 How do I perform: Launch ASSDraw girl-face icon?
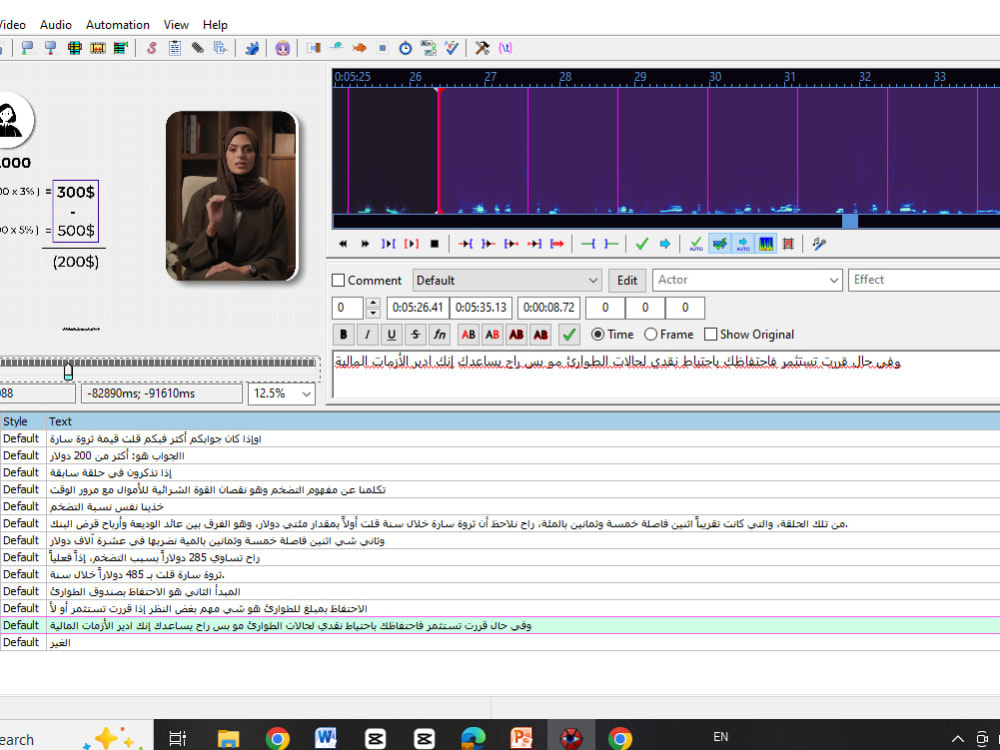click(283, 48)
